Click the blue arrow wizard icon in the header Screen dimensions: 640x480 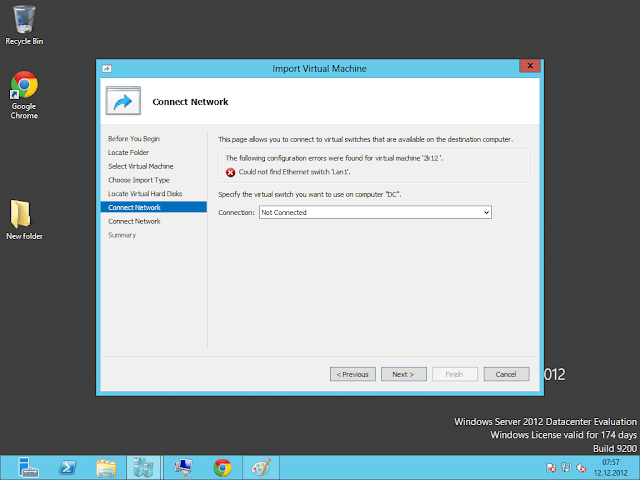click(124, 101)
